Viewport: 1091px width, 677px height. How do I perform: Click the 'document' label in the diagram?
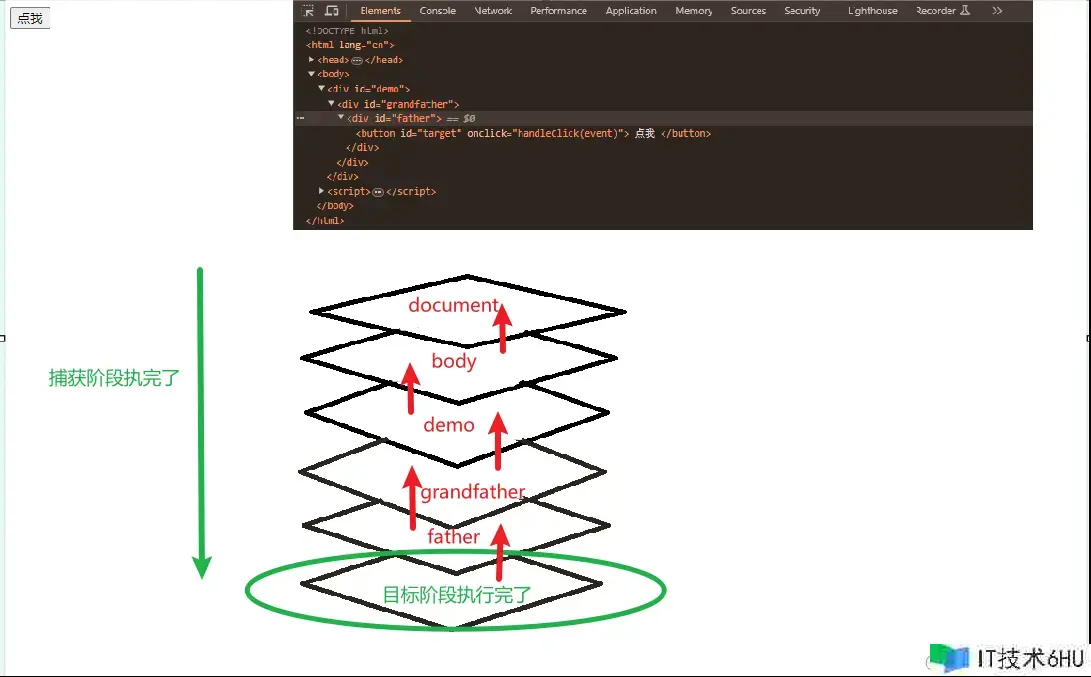(453, 305)
